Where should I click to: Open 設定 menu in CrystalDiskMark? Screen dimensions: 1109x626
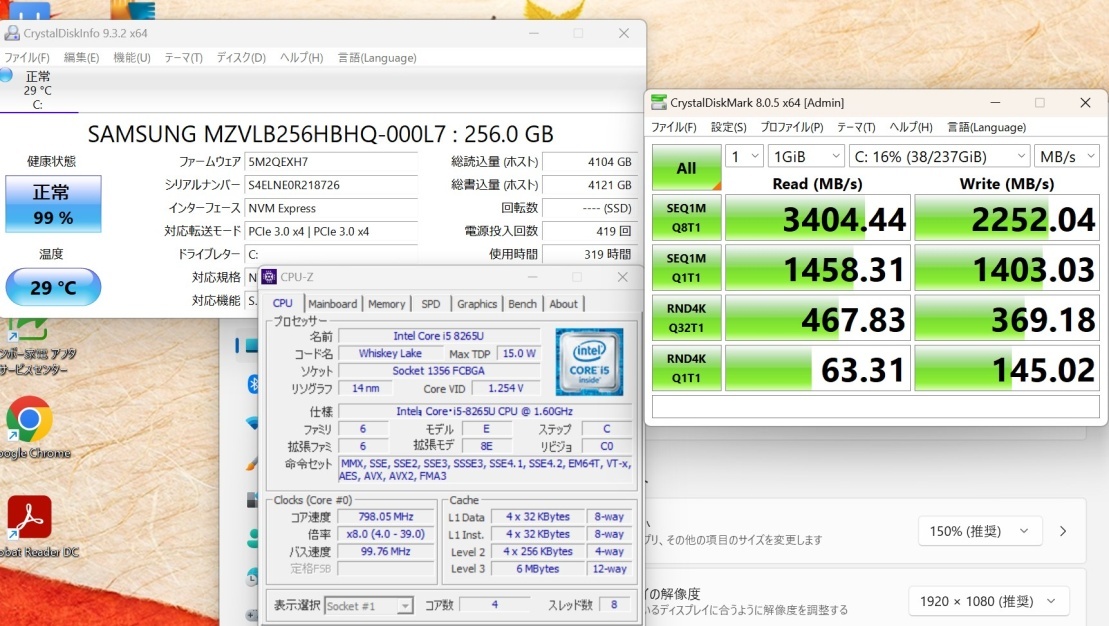(x=728, y=127)
